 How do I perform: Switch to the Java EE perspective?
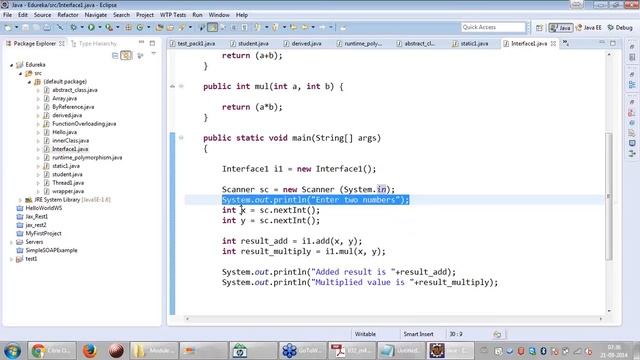tap(588, 28)
